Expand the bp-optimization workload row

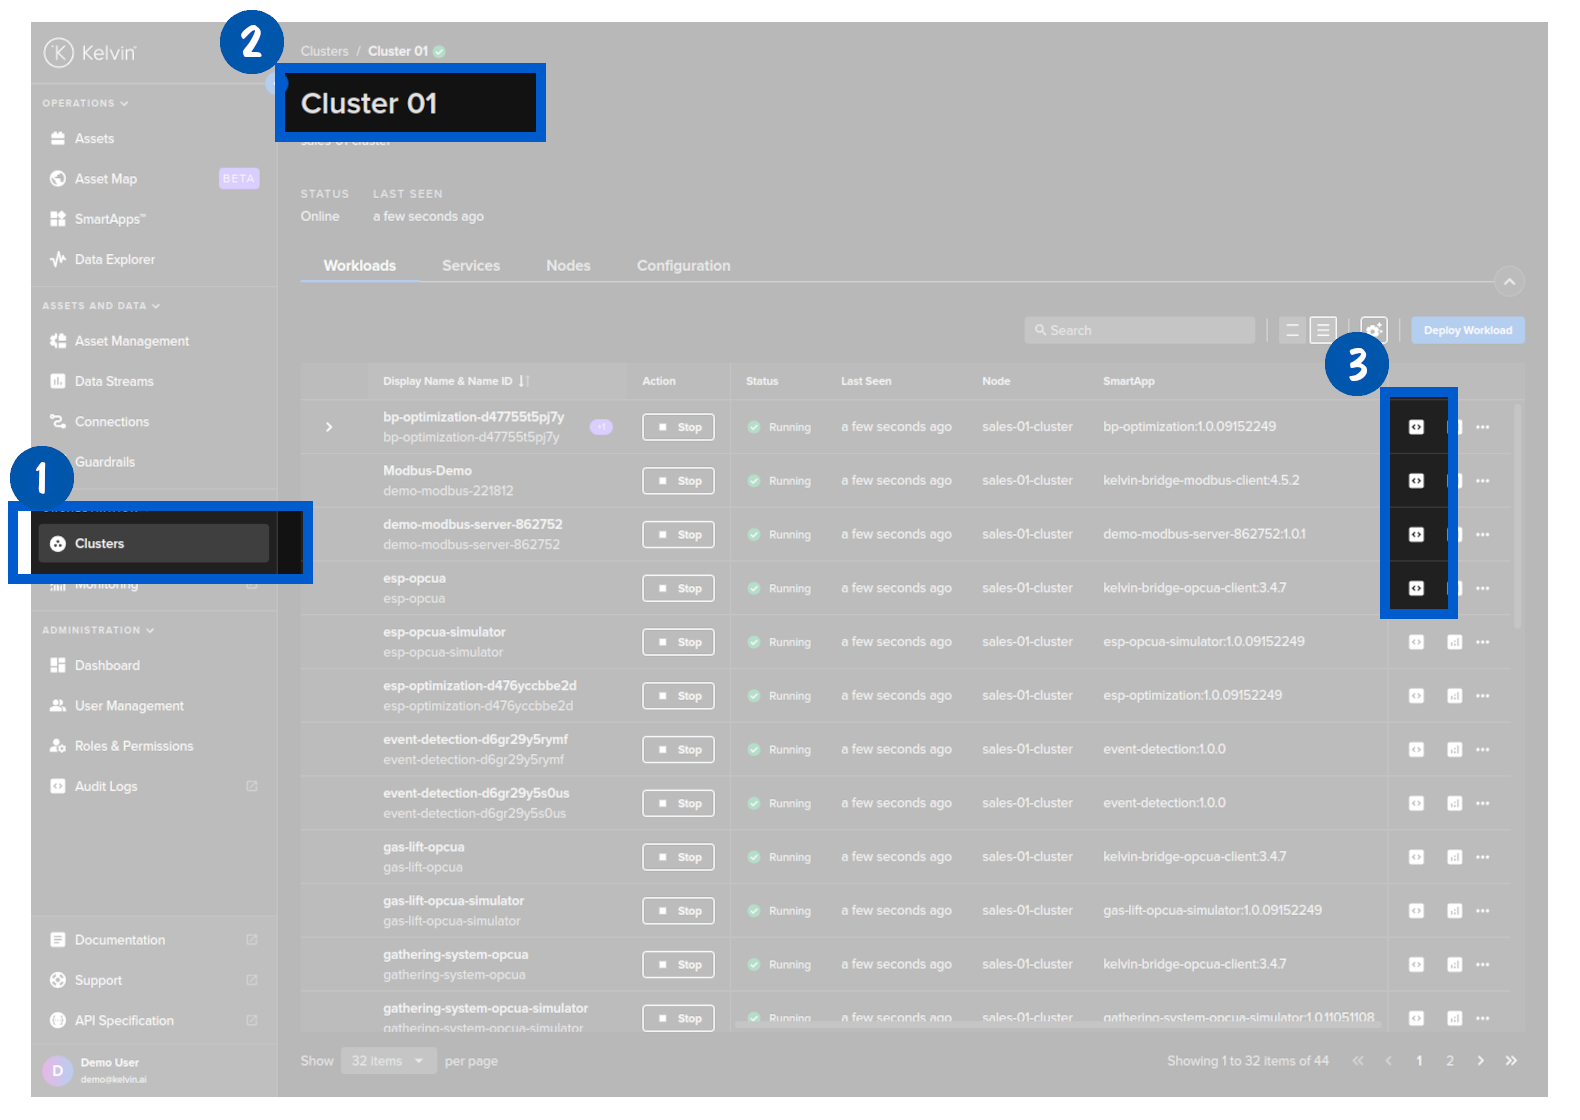(329, 427)
